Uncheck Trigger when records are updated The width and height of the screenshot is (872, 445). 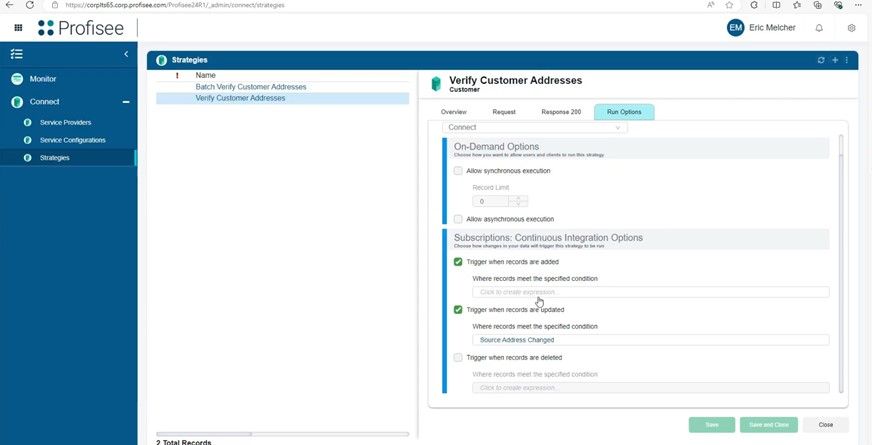click(x=458, y=309)
